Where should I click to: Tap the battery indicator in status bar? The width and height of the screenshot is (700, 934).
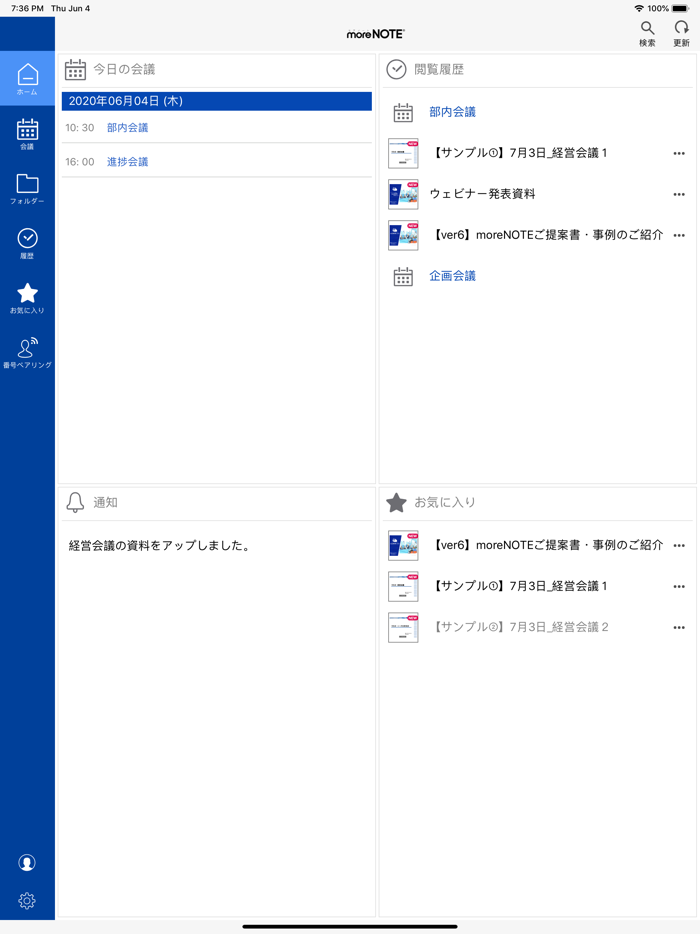680,8
